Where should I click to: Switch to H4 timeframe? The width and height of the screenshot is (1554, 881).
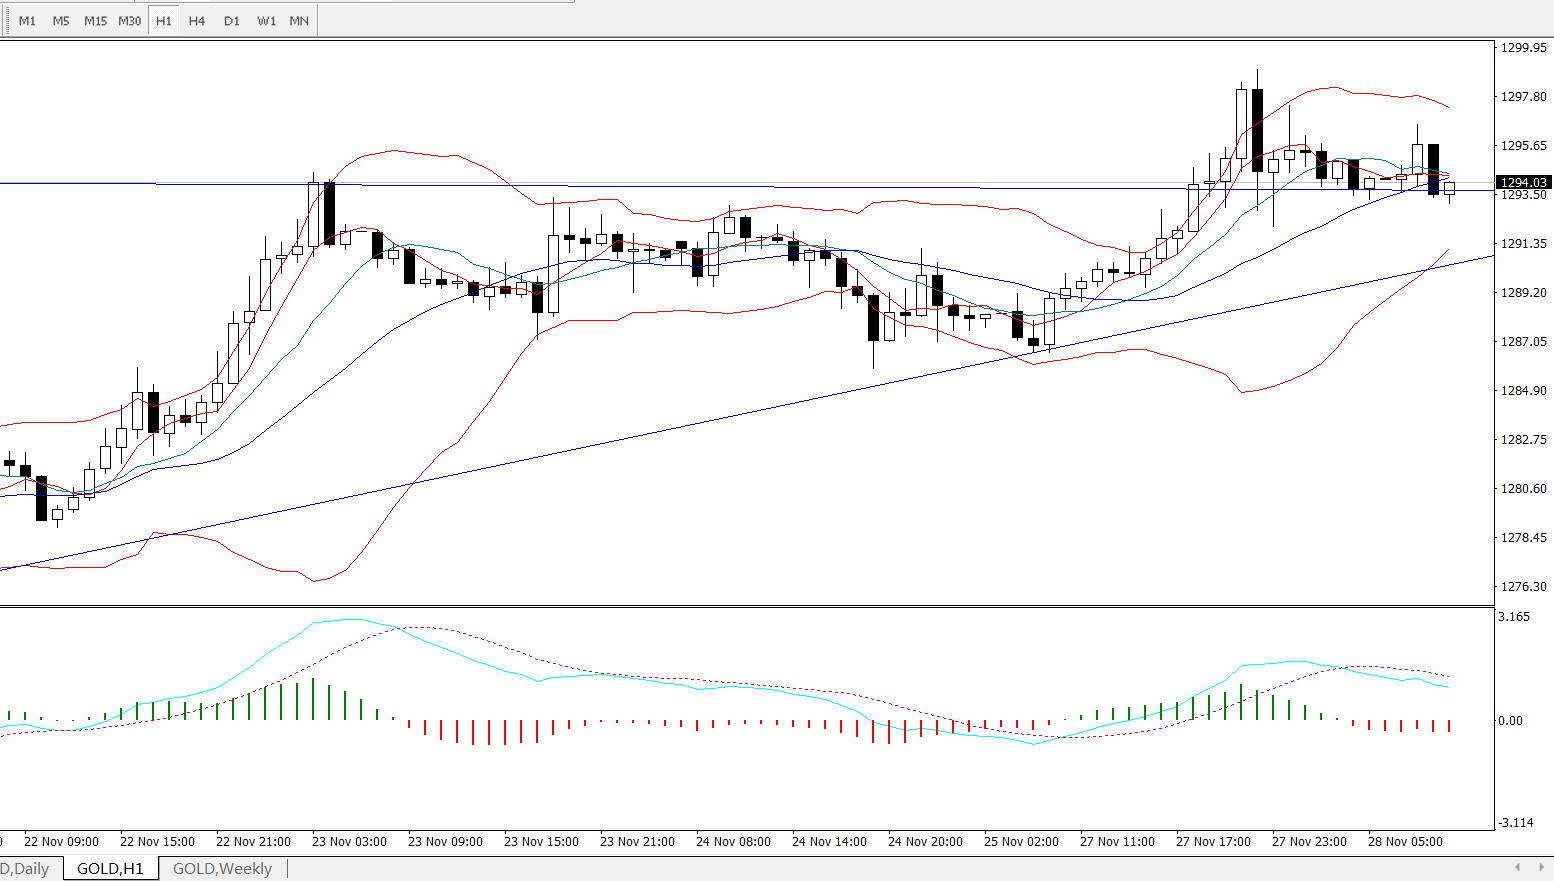pyautogui.click(x=197, y=21)
